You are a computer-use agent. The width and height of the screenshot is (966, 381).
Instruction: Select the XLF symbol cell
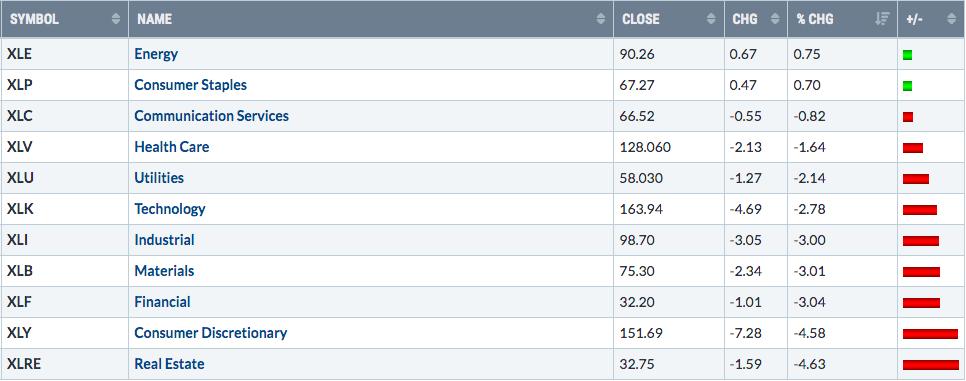(65, 302)
